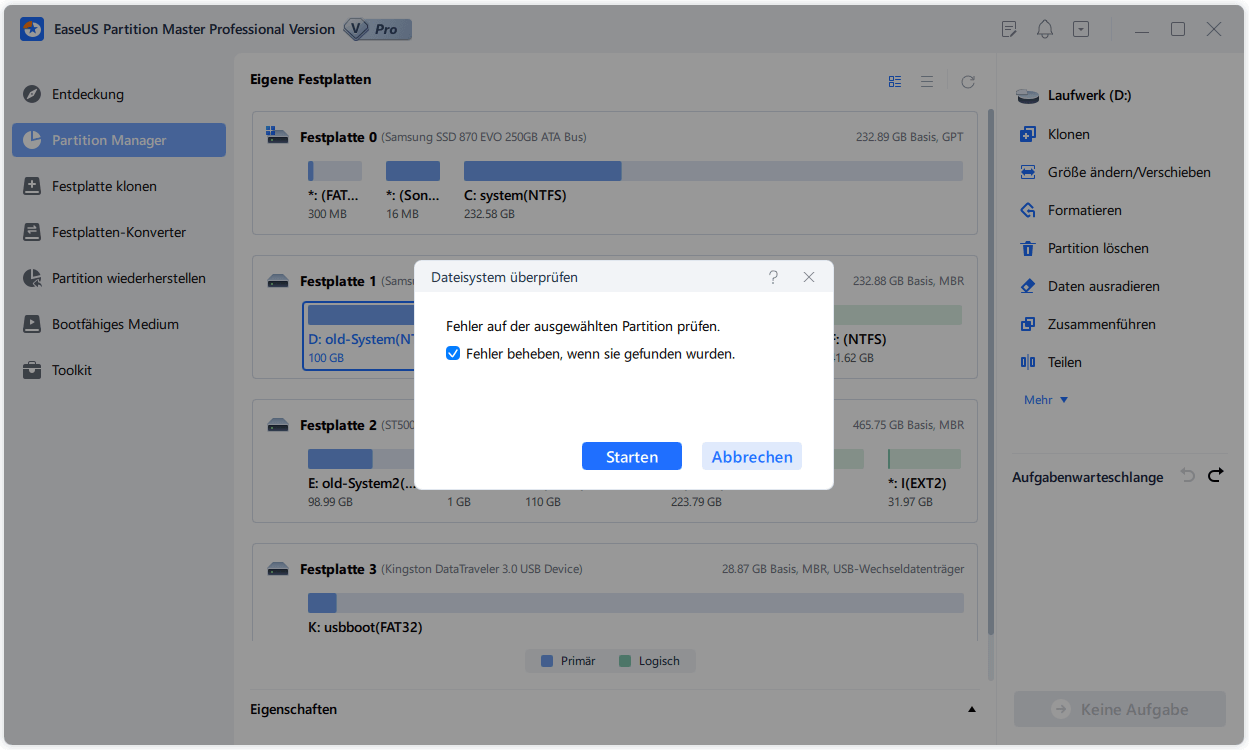Select Partition Manager in sidebar
The width and height of the screenshot is (1249, 750).
[118, 140]
